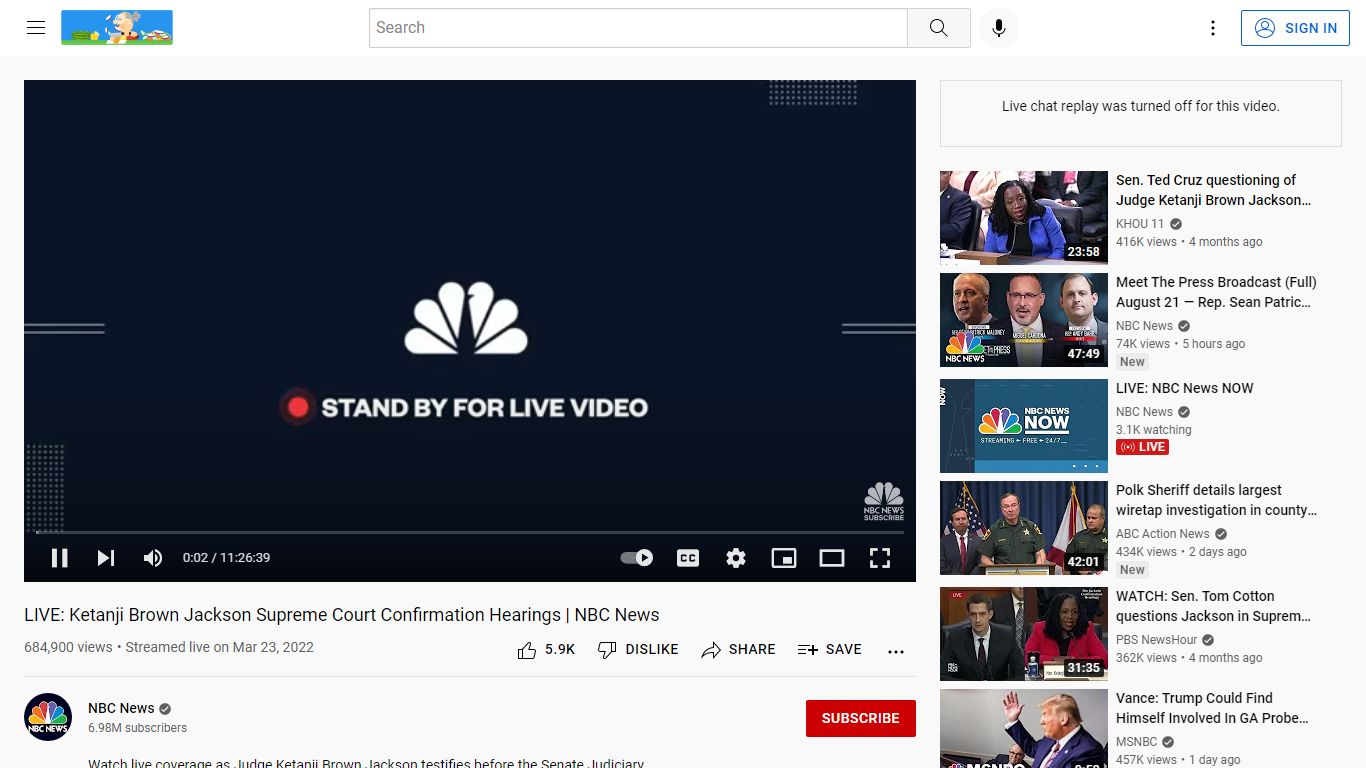This screenshot has width=1366, height=768.
Task: Click the red SUBSCRIBE button
Action: 861,718
